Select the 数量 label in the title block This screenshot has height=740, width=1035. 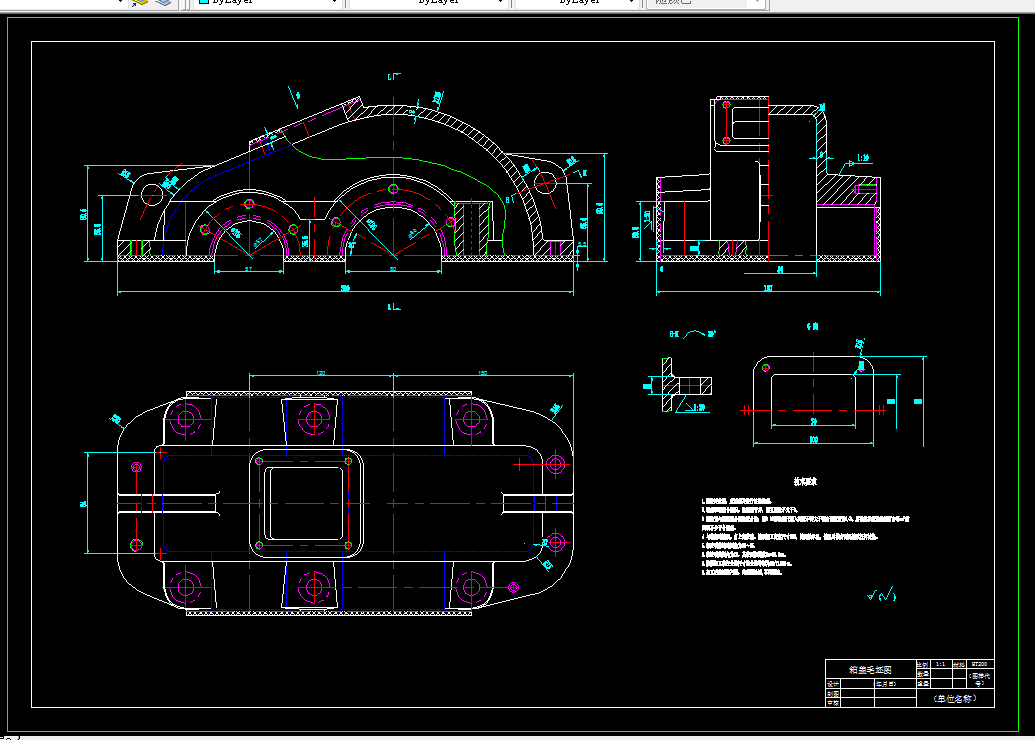[x=923, y=674]
